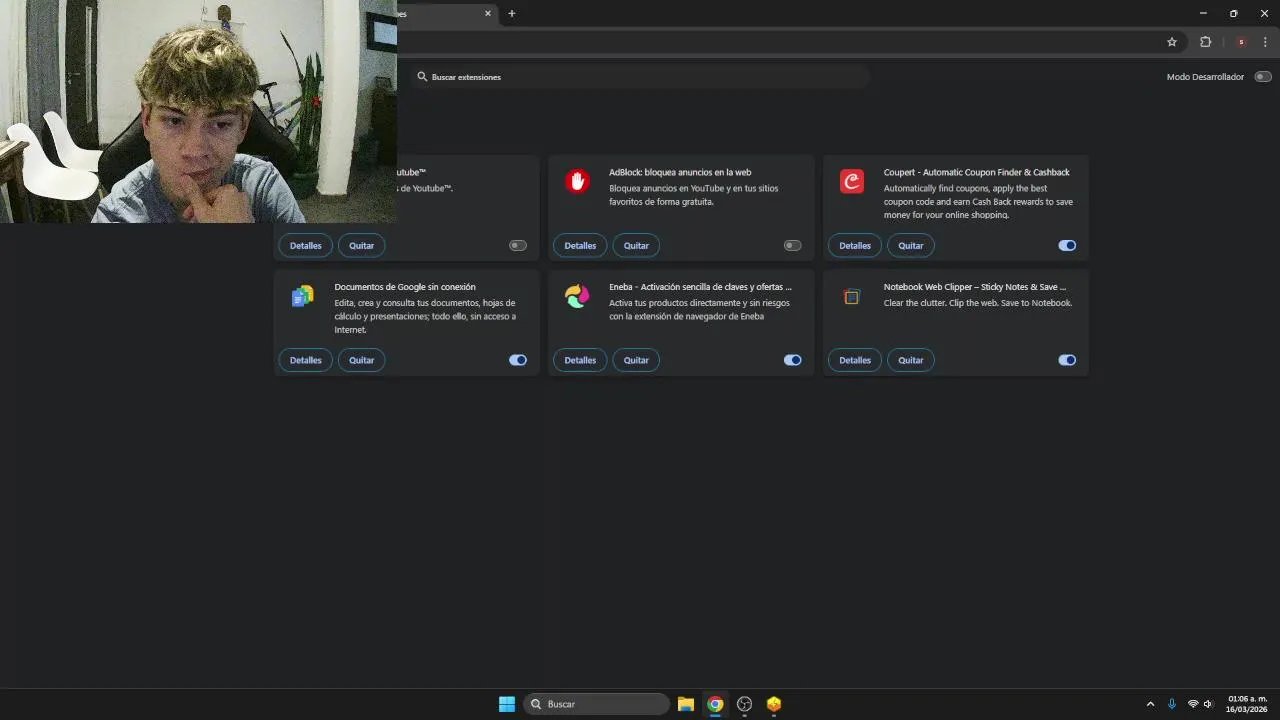Click the Google Docs offline extension icon
This screenshot has width=1280, height=720.
coord(302,296)
